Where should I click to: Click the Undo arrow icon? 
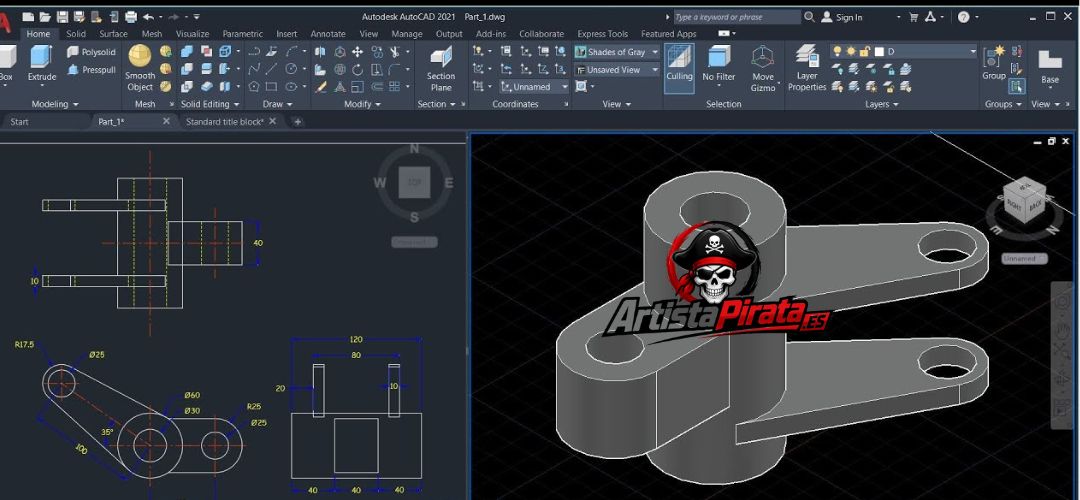pyautogui.click(x=148, y=17)
